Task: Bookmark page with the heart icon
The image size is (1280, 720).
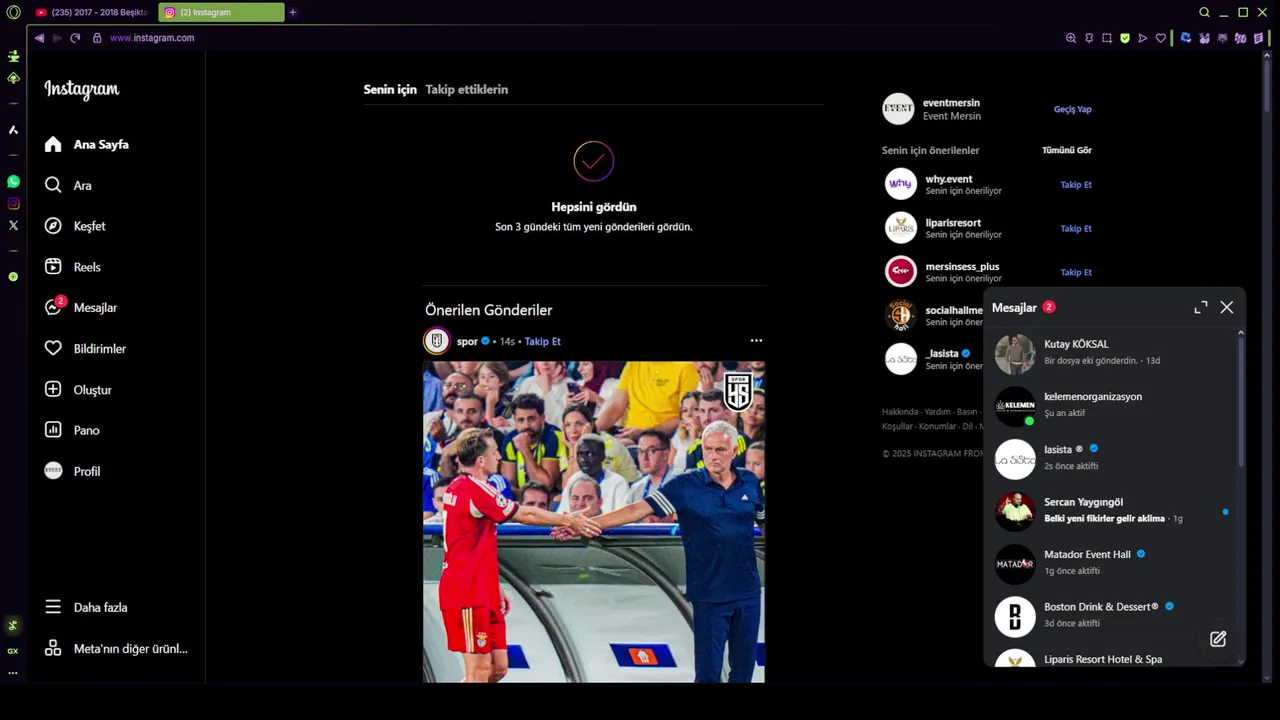Action: 1161,38
